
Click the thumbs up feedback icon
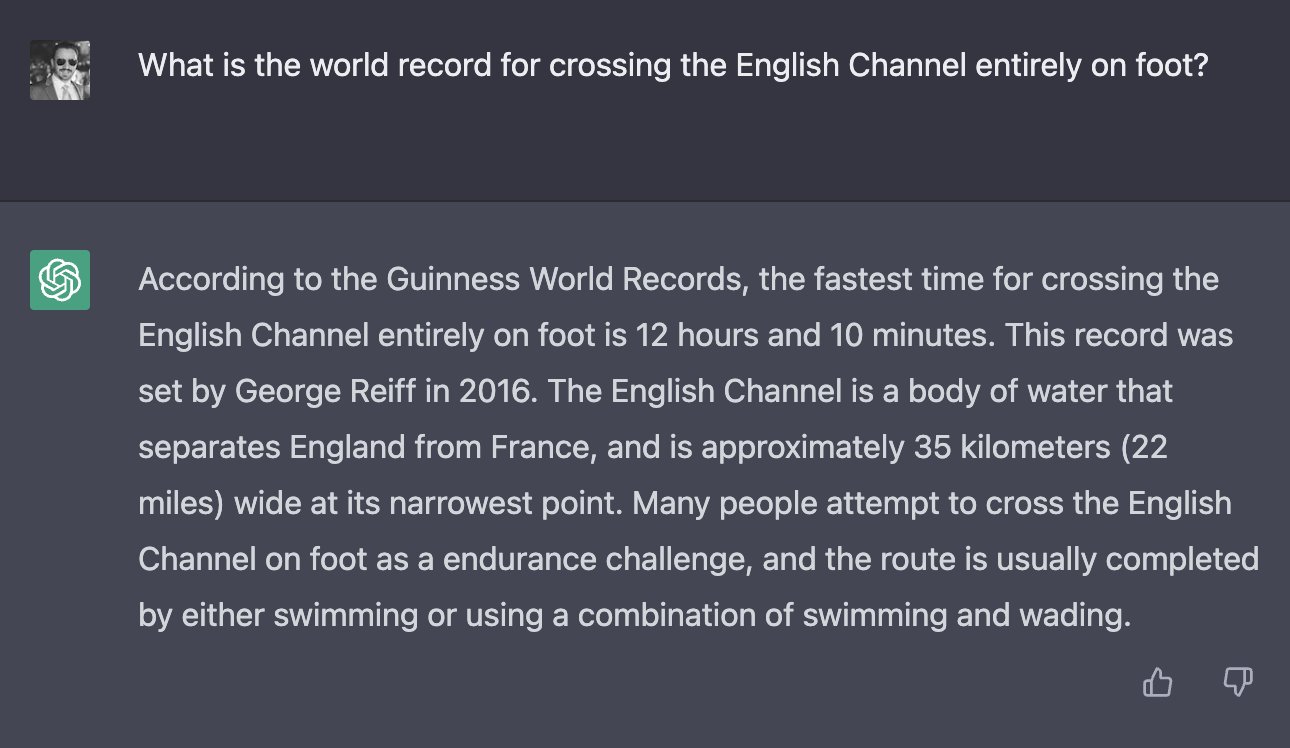point(1157,683)
